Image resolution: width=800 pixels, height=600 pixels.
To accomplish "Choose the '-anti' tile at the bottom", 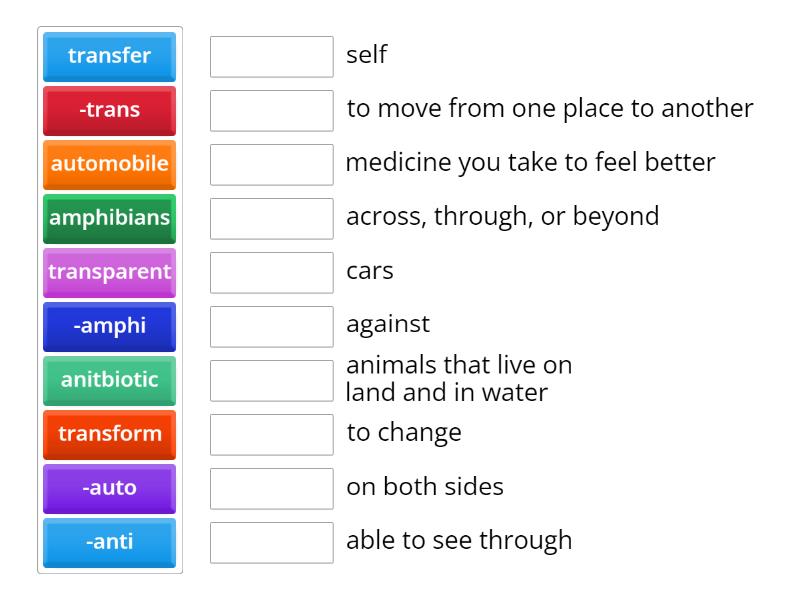I will 109,543.
